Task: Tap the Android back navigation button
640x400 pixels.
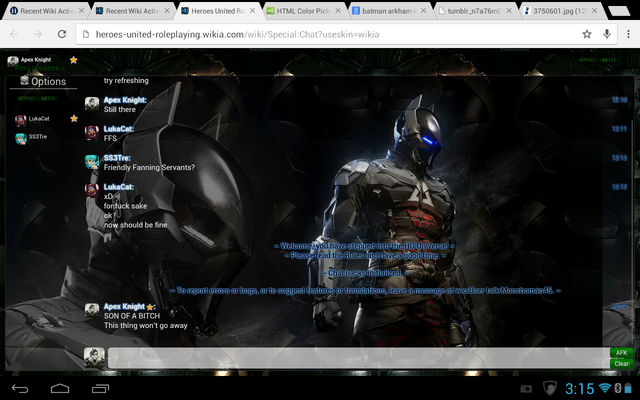Action: coord(20,388)
